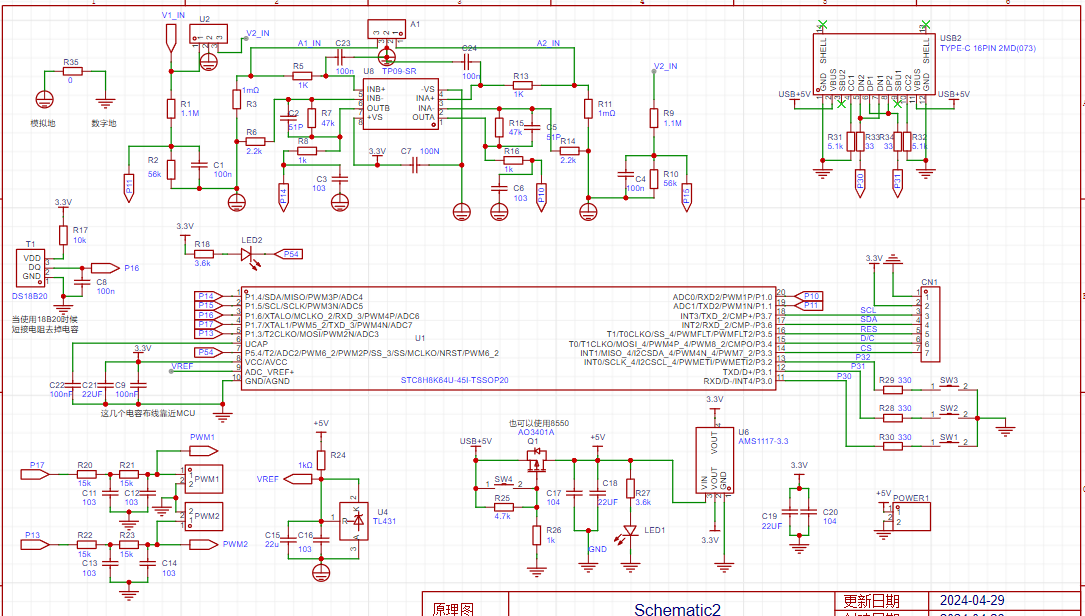Click the DS18B20 part name text
The width and height of the screenshot is (1085, 616).
pyautogui.click(x=30, y=296)
